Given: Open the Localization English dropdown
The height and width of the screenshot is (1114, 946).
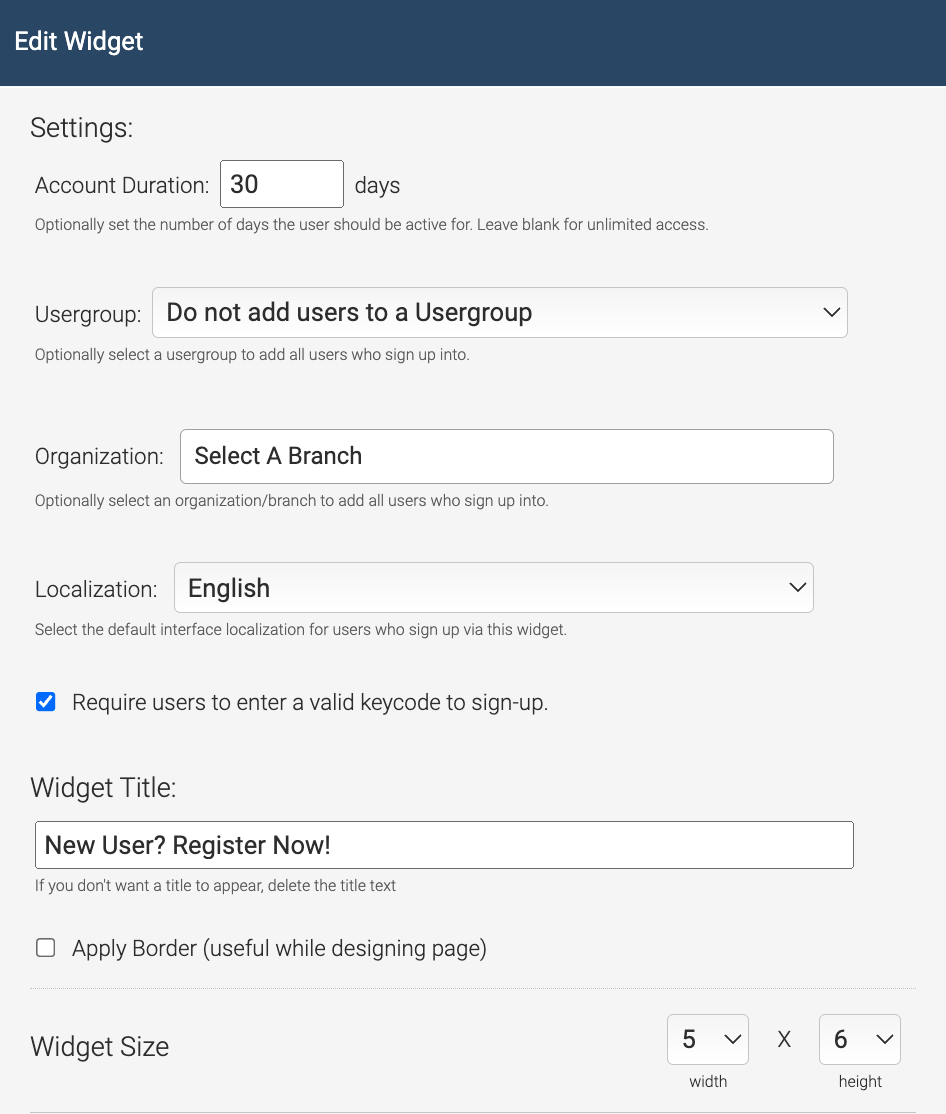Looking at the screenshot, I should click(x=494, y=588).
